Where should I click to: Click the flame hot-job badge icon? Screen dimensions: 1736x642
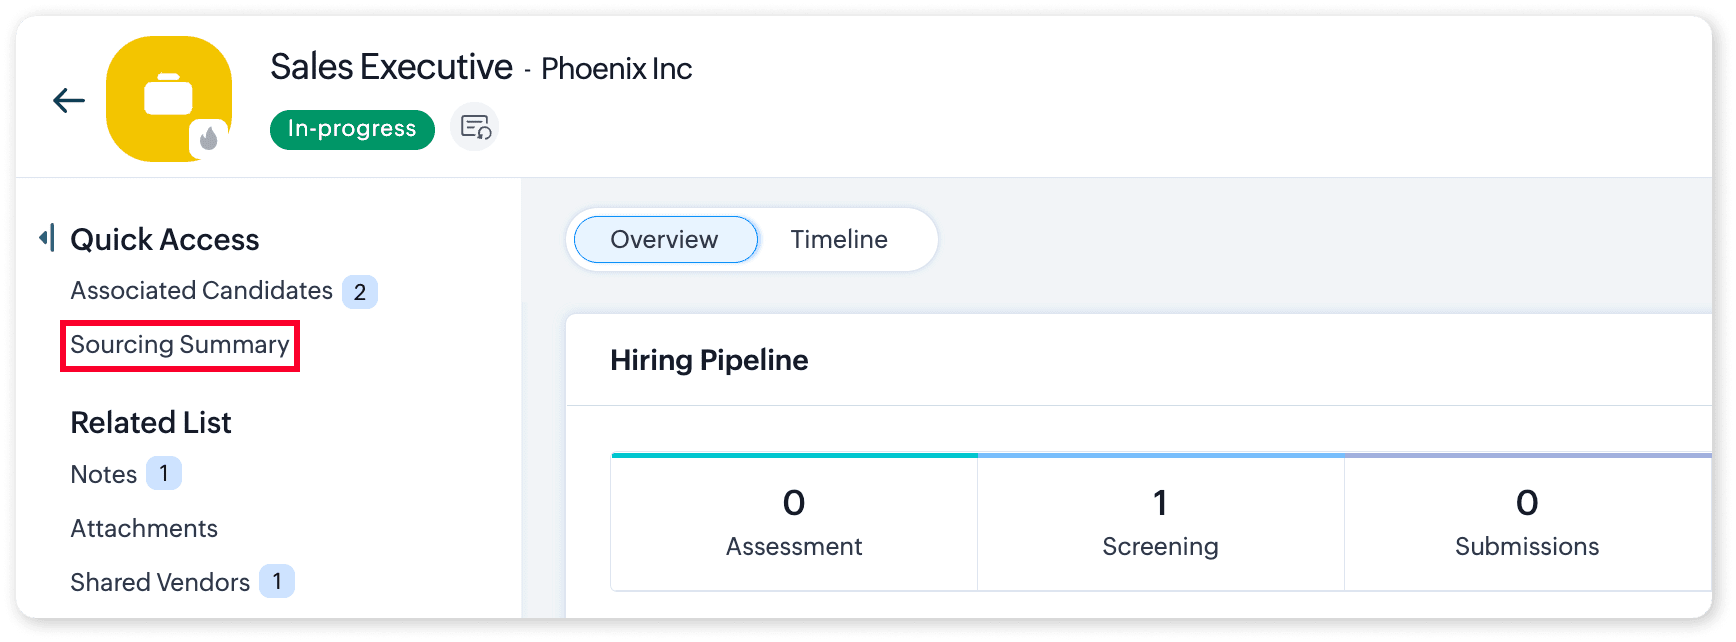209,139
